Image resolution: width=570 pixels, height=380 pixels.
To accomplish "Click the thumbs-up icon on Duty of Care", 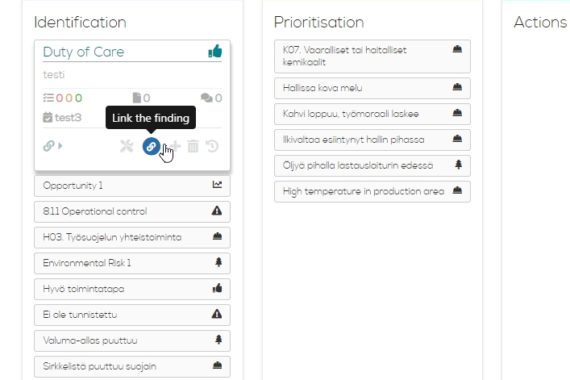I will [215, 51].
